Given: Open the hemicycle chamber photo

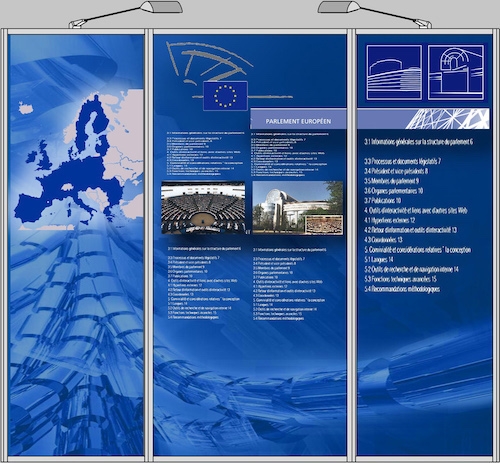Looking at the screenshot, I should point(203,207).
